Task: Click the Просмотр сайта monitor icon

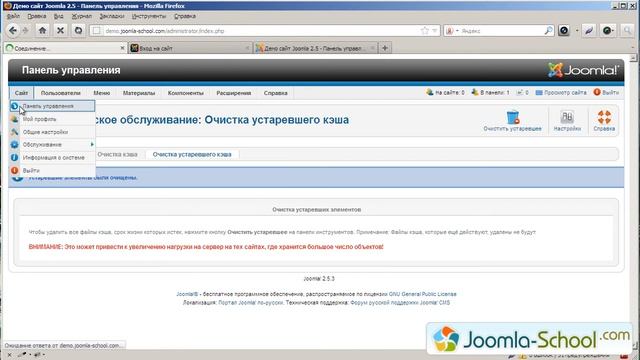Action: tap(539, 93)
